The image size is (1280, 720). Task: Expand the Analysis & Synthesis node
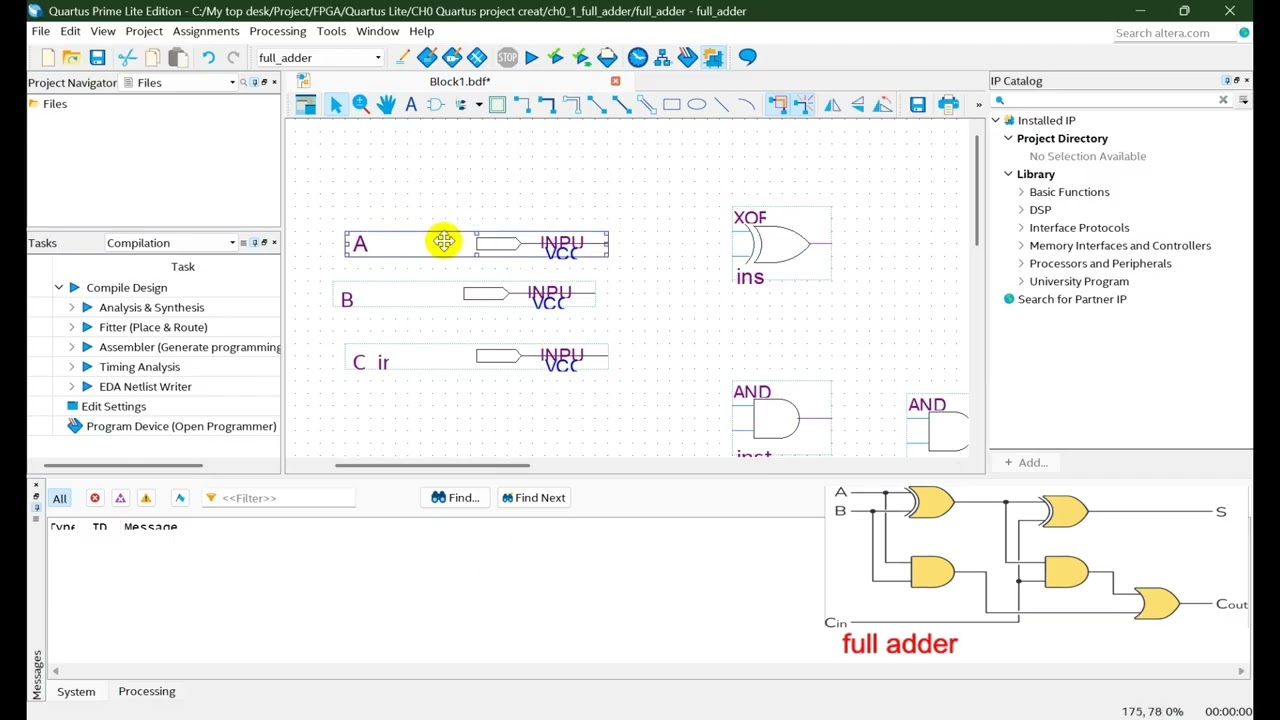point(72,308)
